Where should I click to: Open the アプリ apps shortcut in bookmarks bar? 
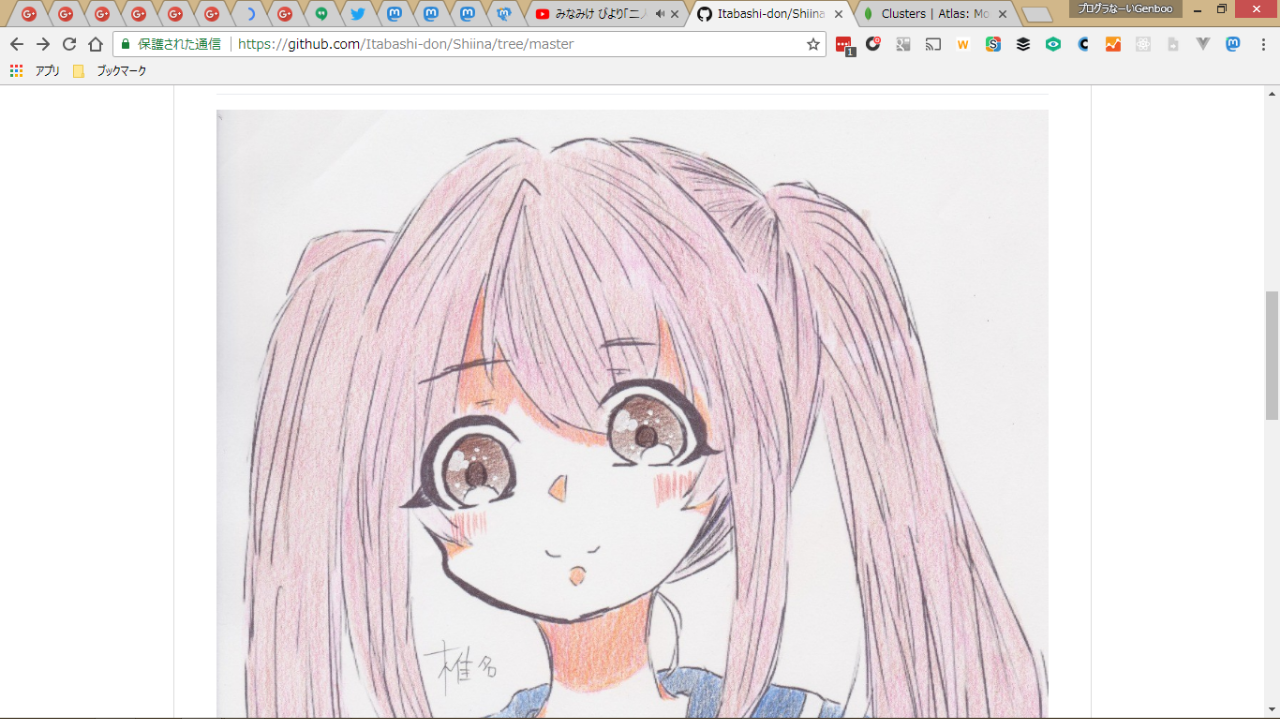[x=35, y=71]
